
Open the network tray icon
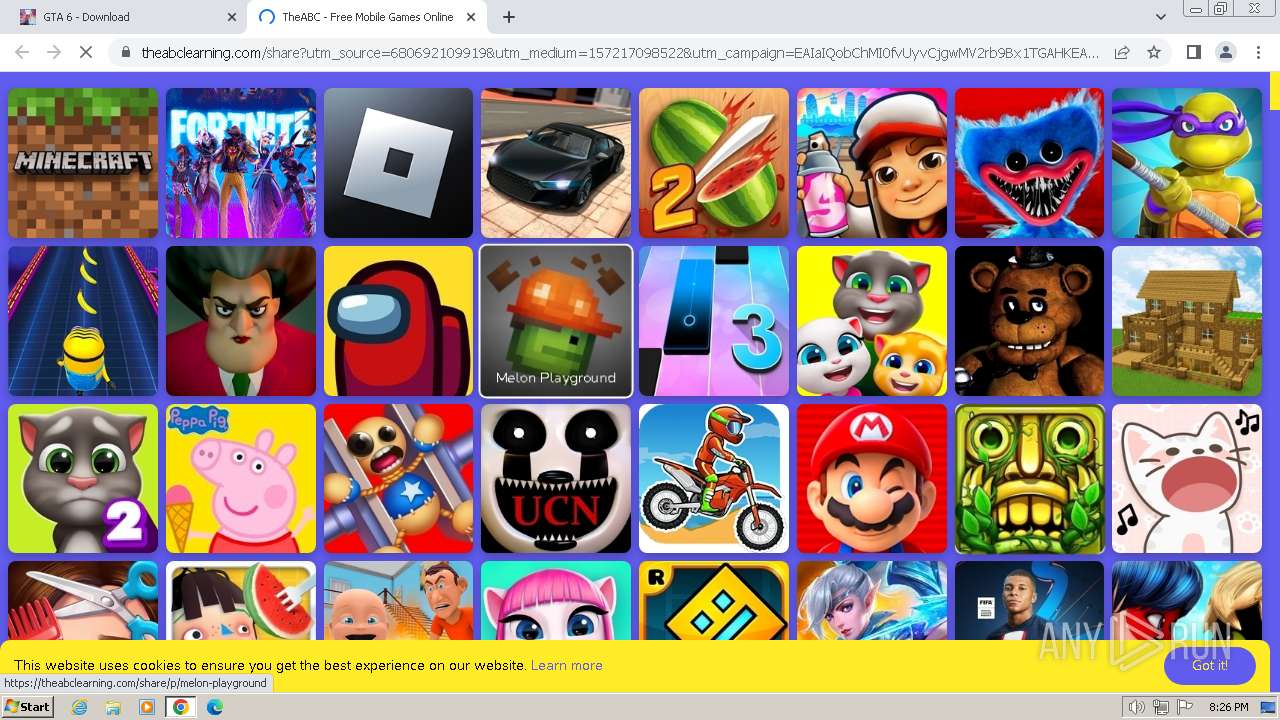tap(1161, 707)
